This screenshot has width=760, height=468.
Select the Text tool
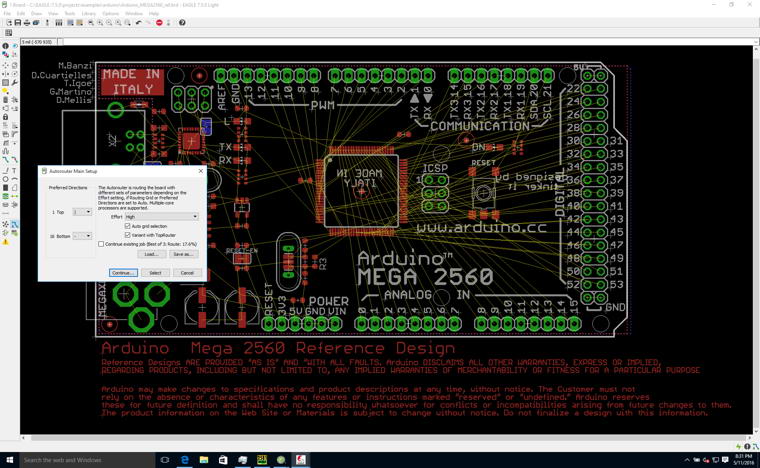[15, 171]
